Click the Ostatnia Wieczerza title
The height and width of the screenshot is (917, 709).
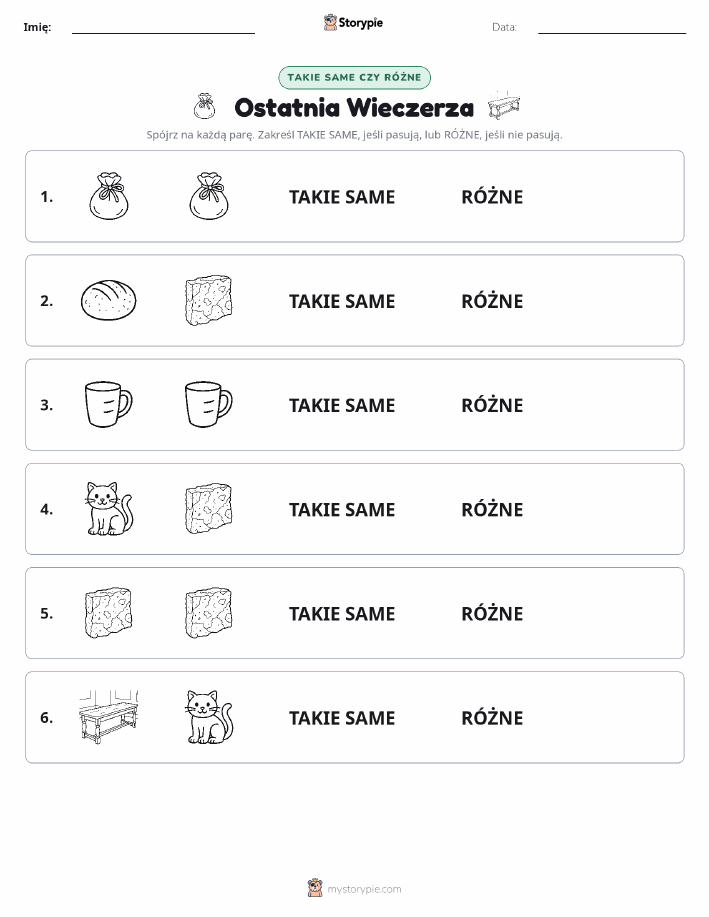pos(354,108)
